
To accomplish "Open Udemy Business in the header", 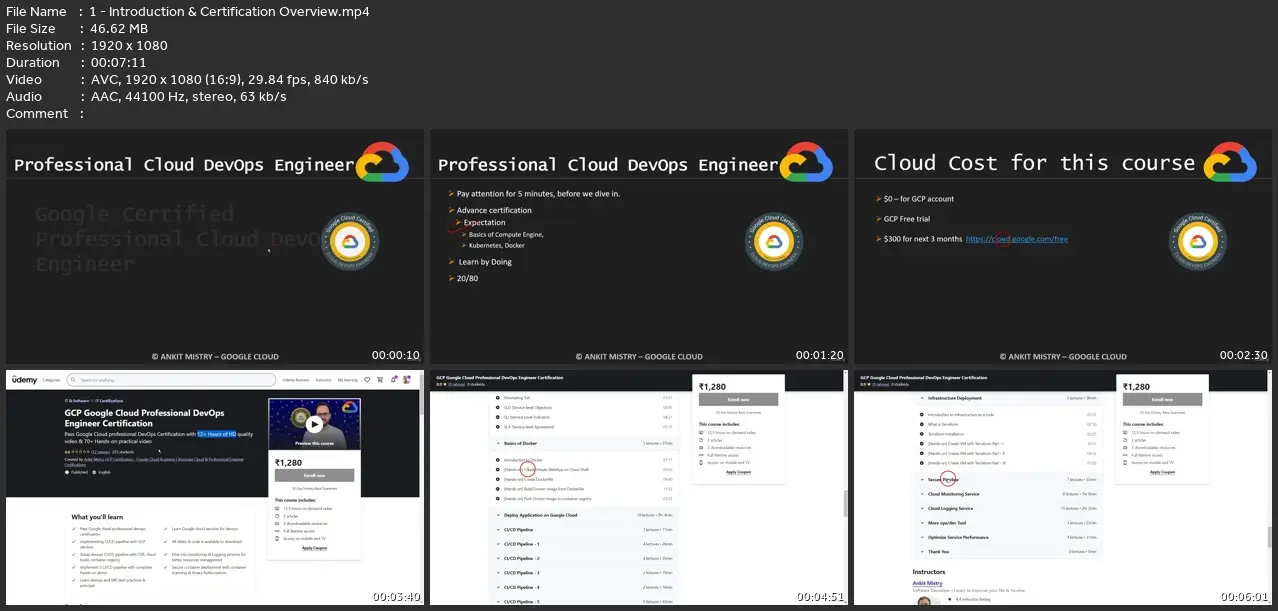I will (296, 380).
